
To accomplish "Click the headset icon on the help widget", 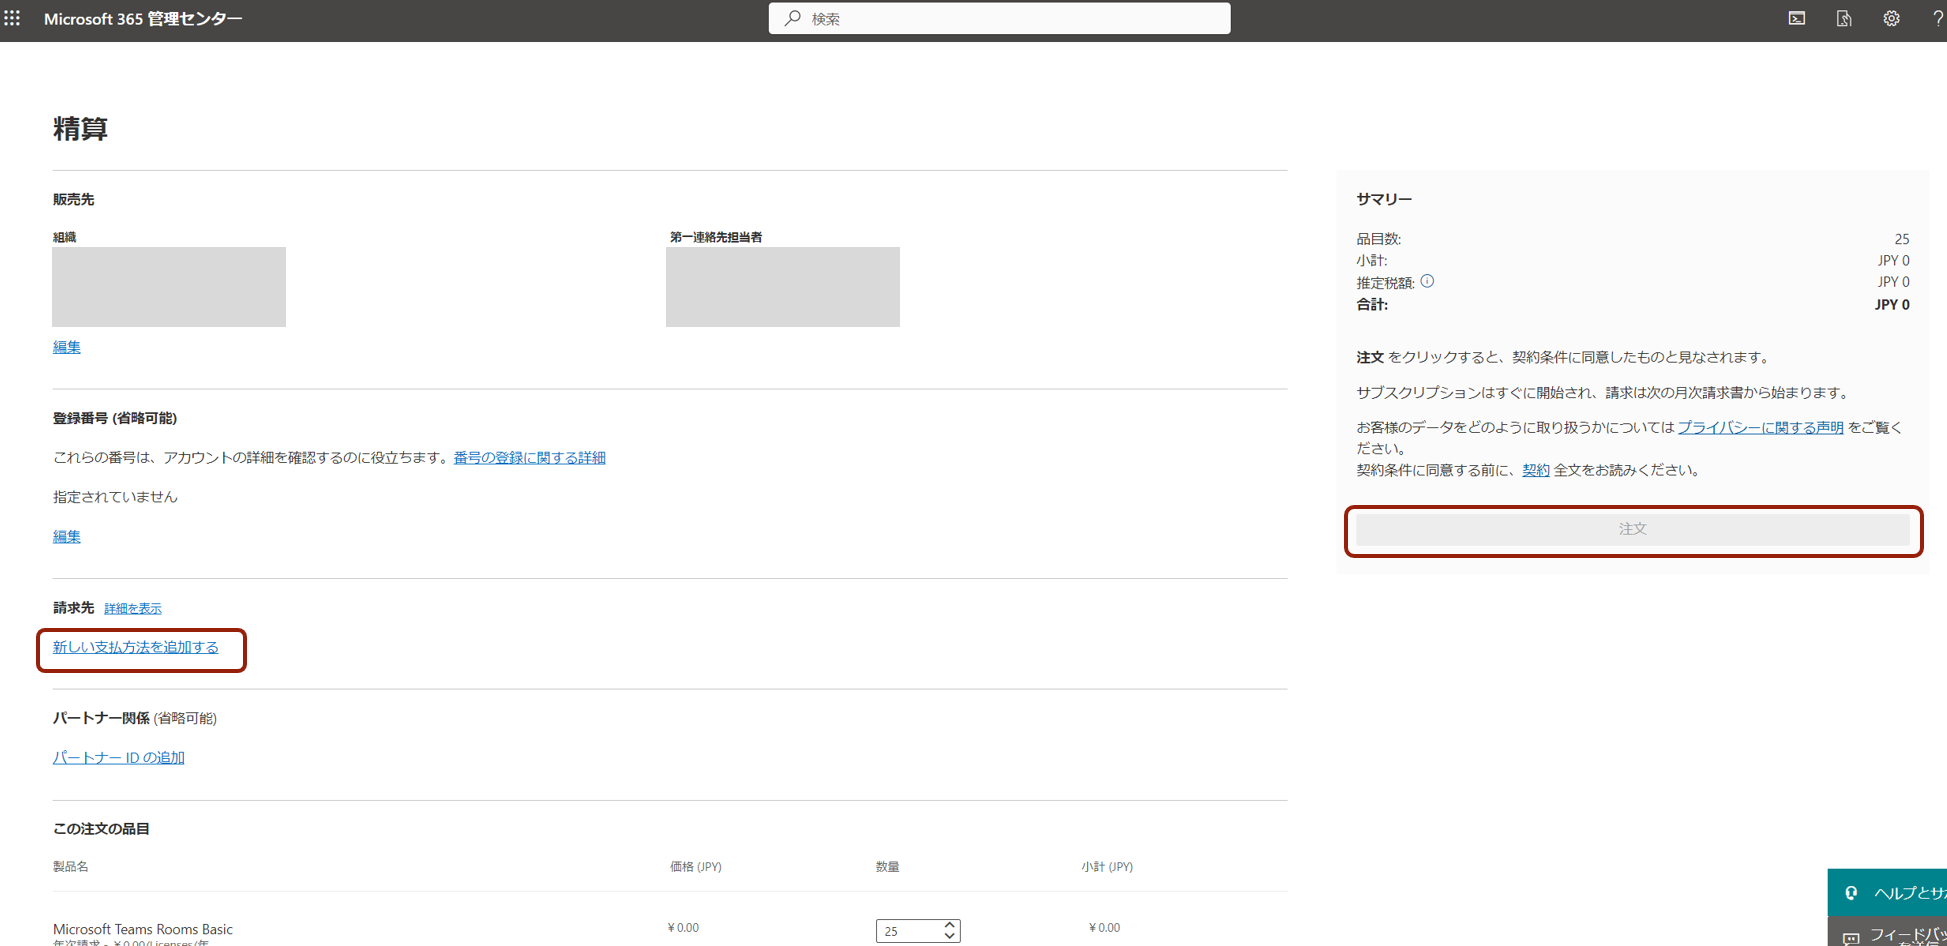I will point(1851,892).
